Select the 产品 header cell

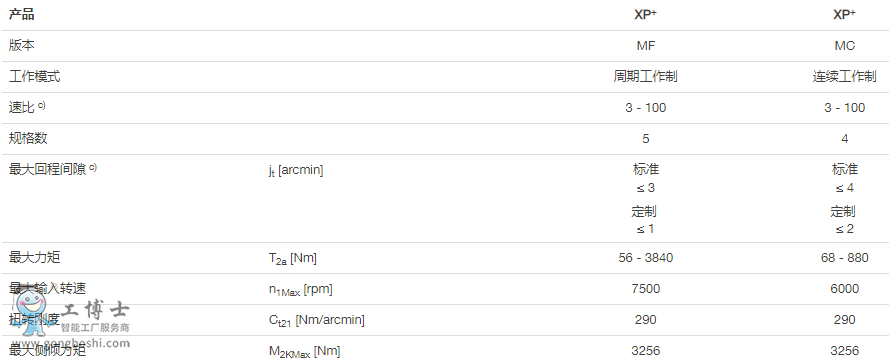point(22,15)
